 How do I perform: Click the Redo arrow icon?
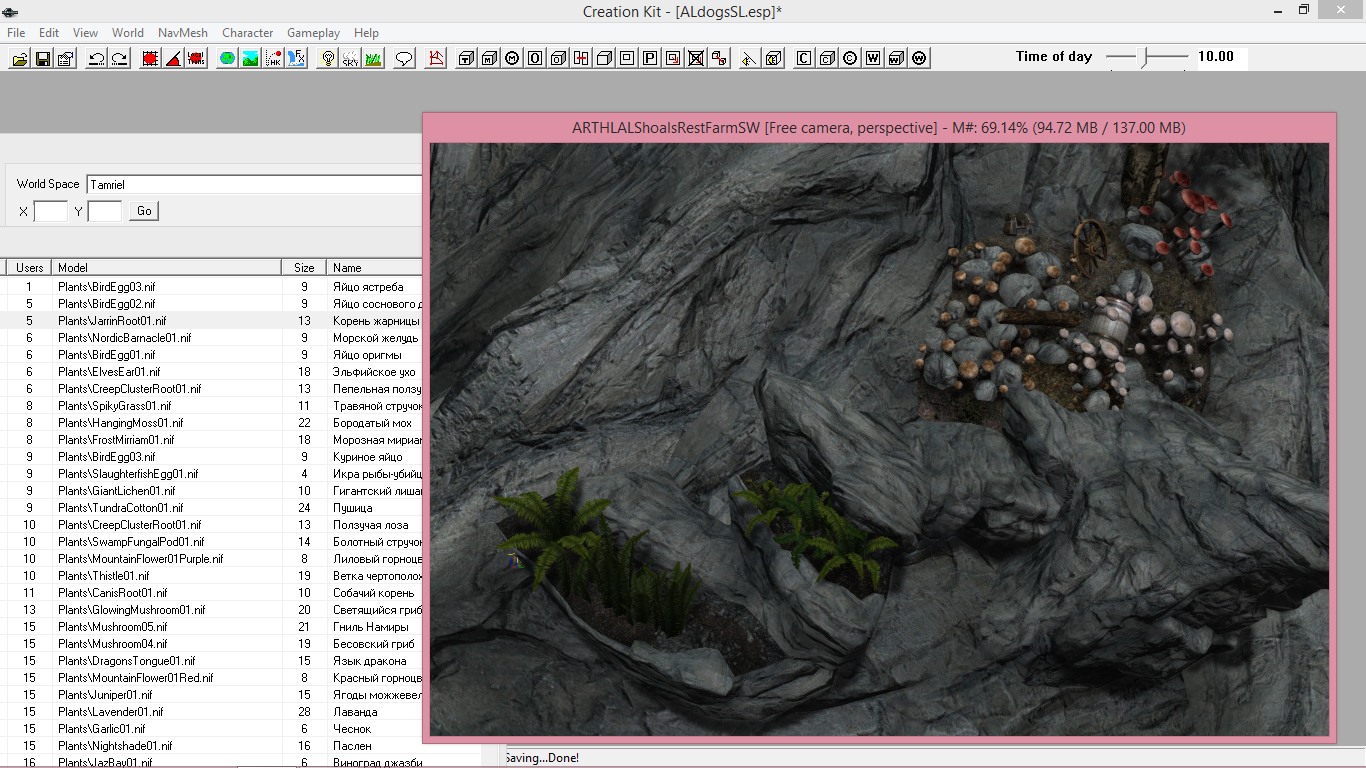(119, 59)
